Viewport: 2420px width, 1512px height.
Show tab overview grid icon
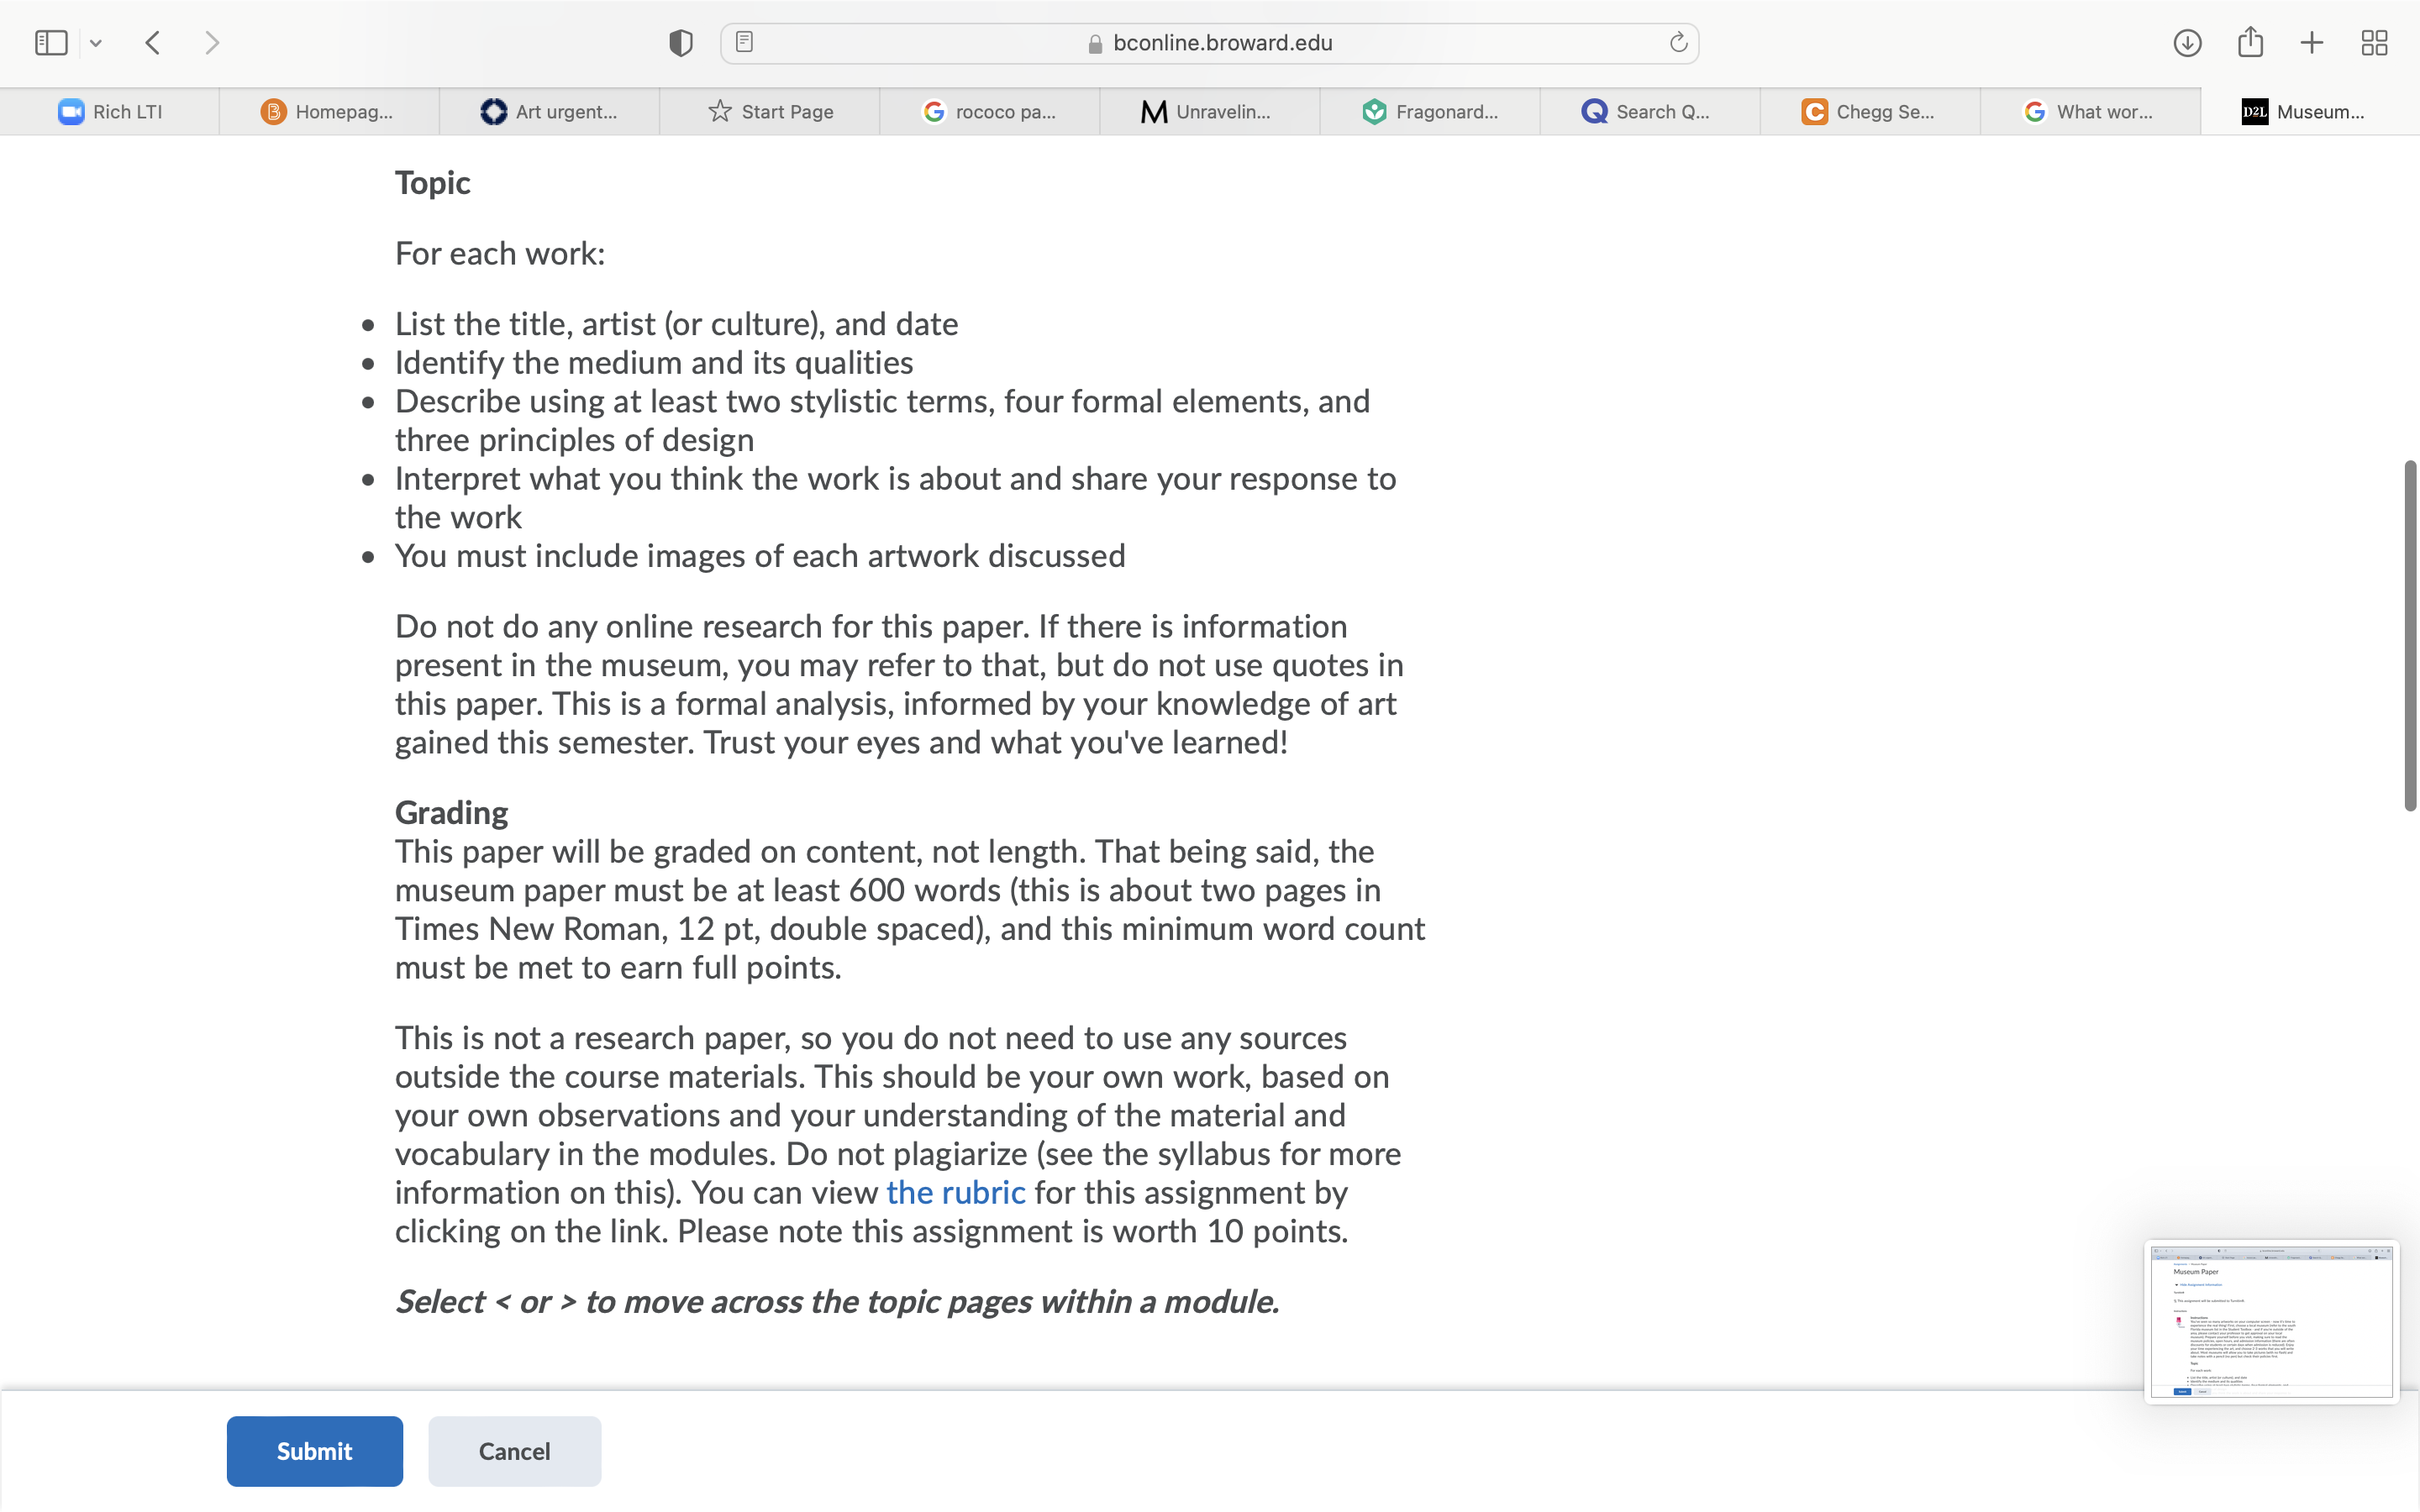(2374, 43)
